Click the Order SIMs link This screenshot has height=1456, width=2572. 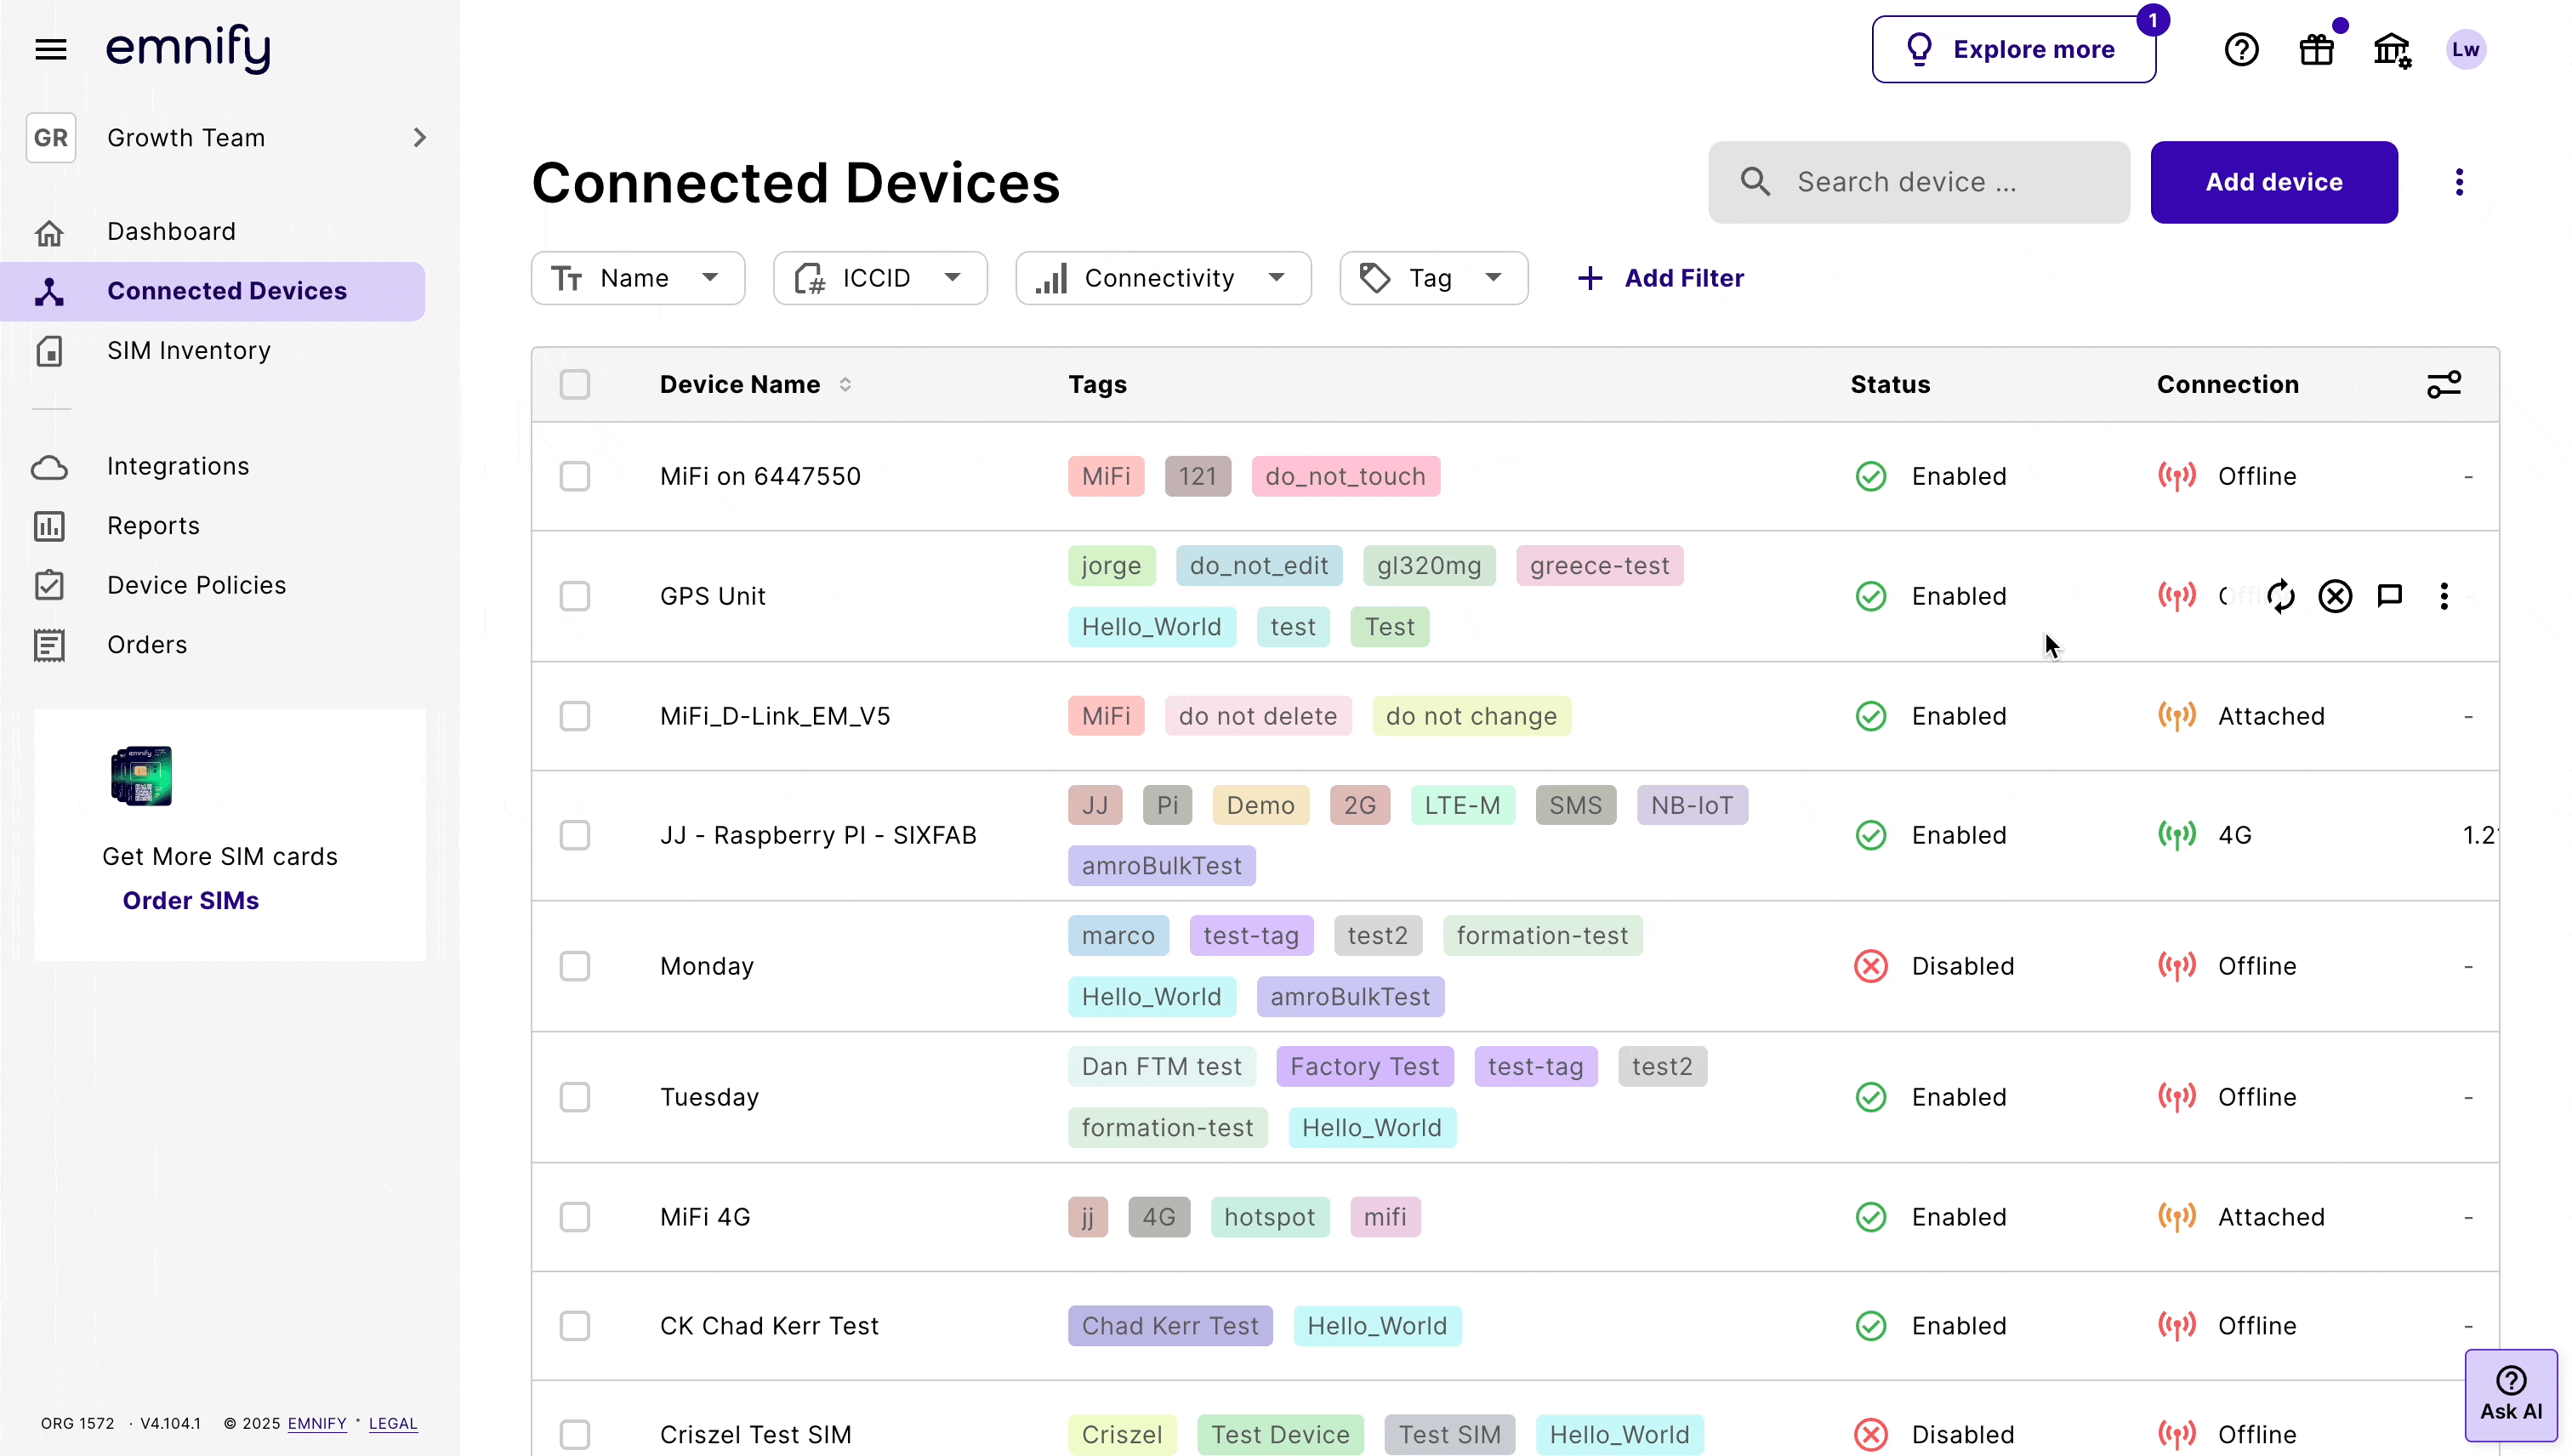point(190,900)
